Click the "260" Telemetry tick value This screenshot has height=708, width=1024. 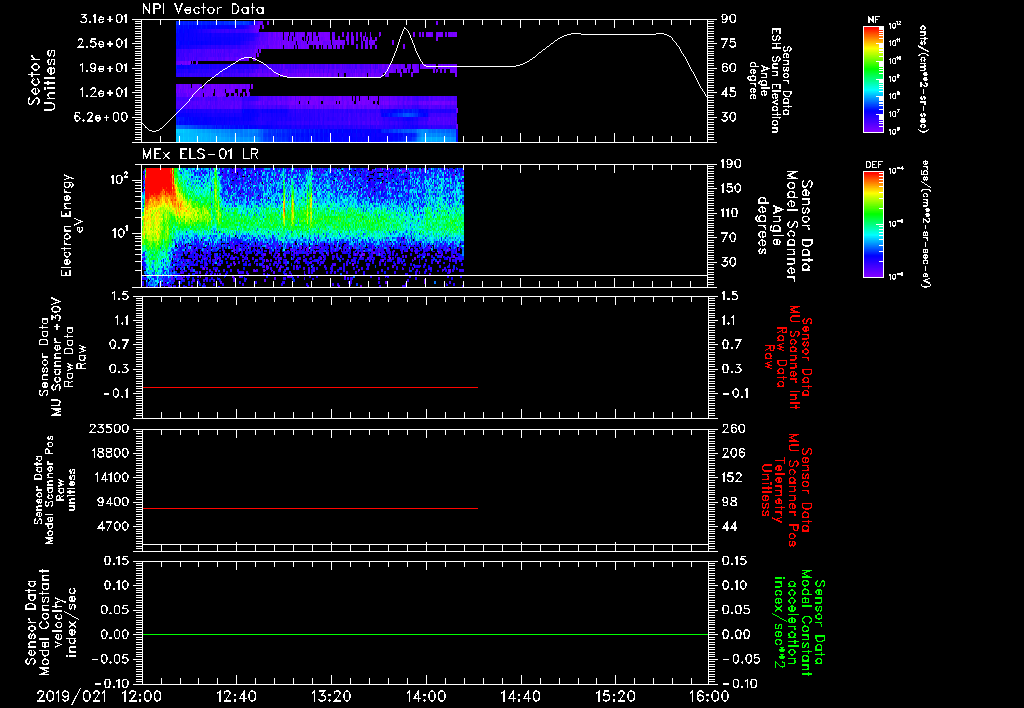tap(733, 429)
